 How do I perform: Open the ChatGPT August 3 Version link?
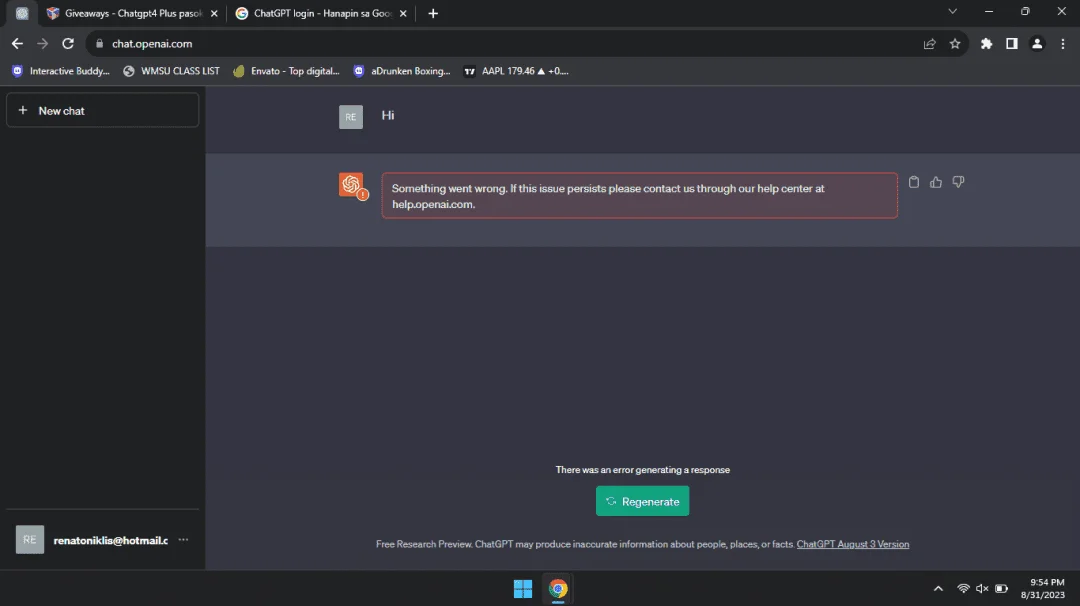(853, 544)
